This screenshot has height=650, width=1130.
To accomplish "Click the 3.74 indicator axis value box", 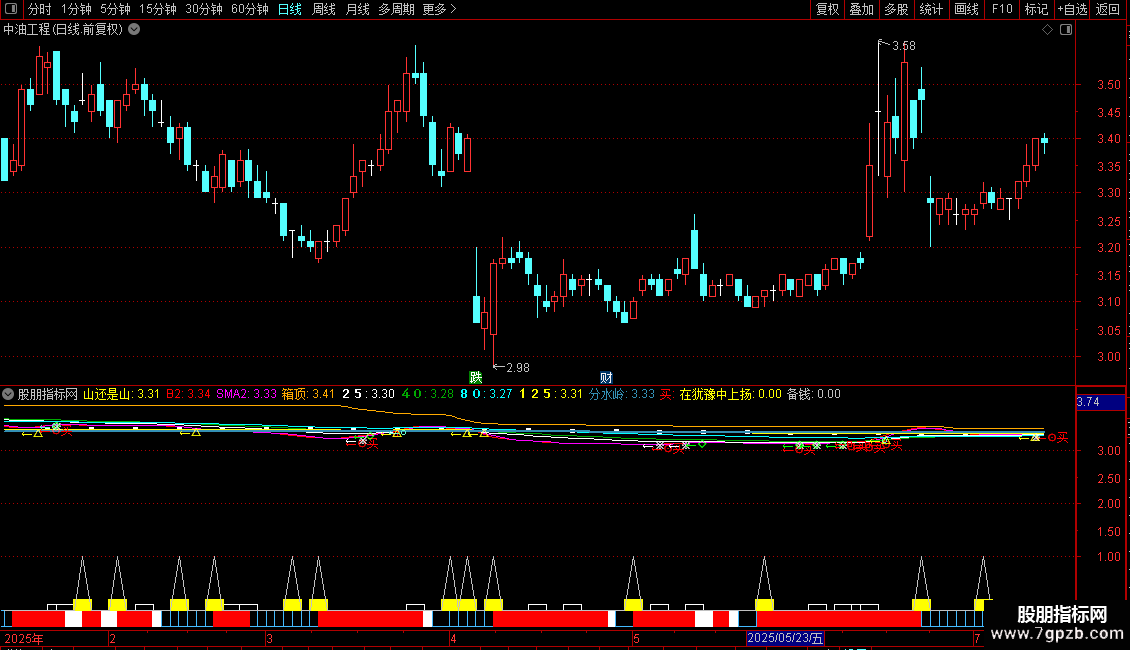I will (x=1100, y=402).
